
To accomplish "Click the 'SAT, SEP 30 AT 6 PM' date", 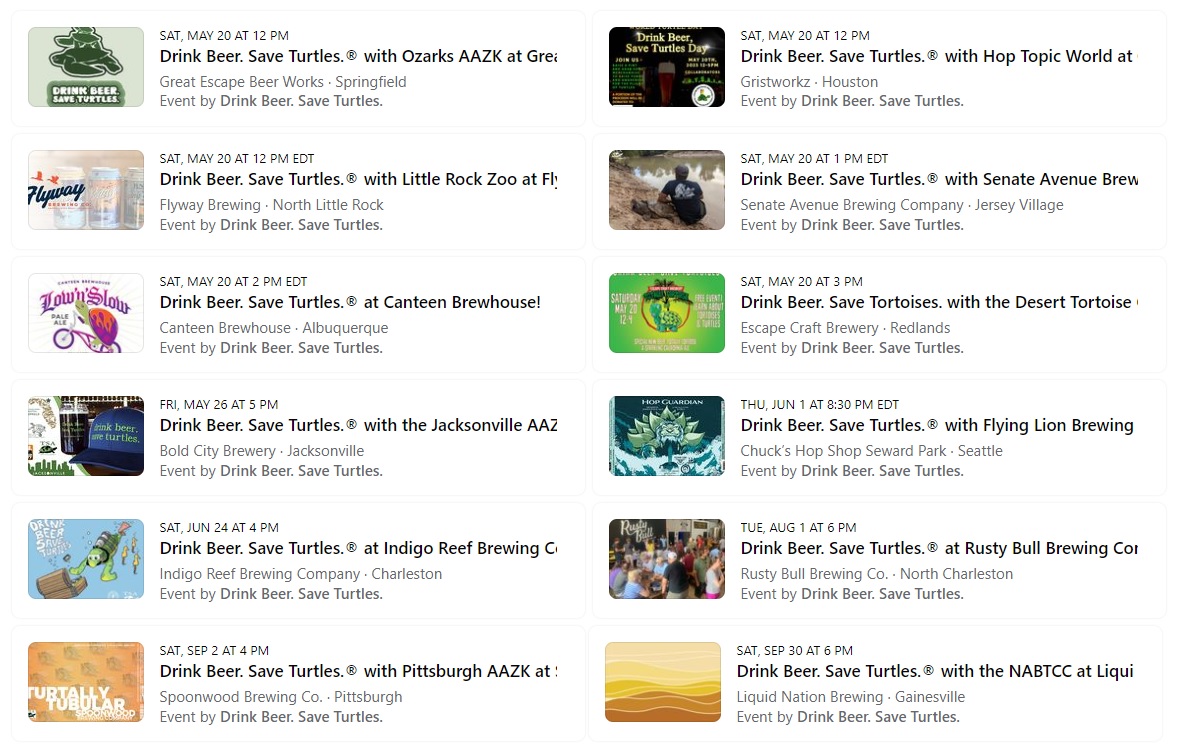I will tap(795, 651).
